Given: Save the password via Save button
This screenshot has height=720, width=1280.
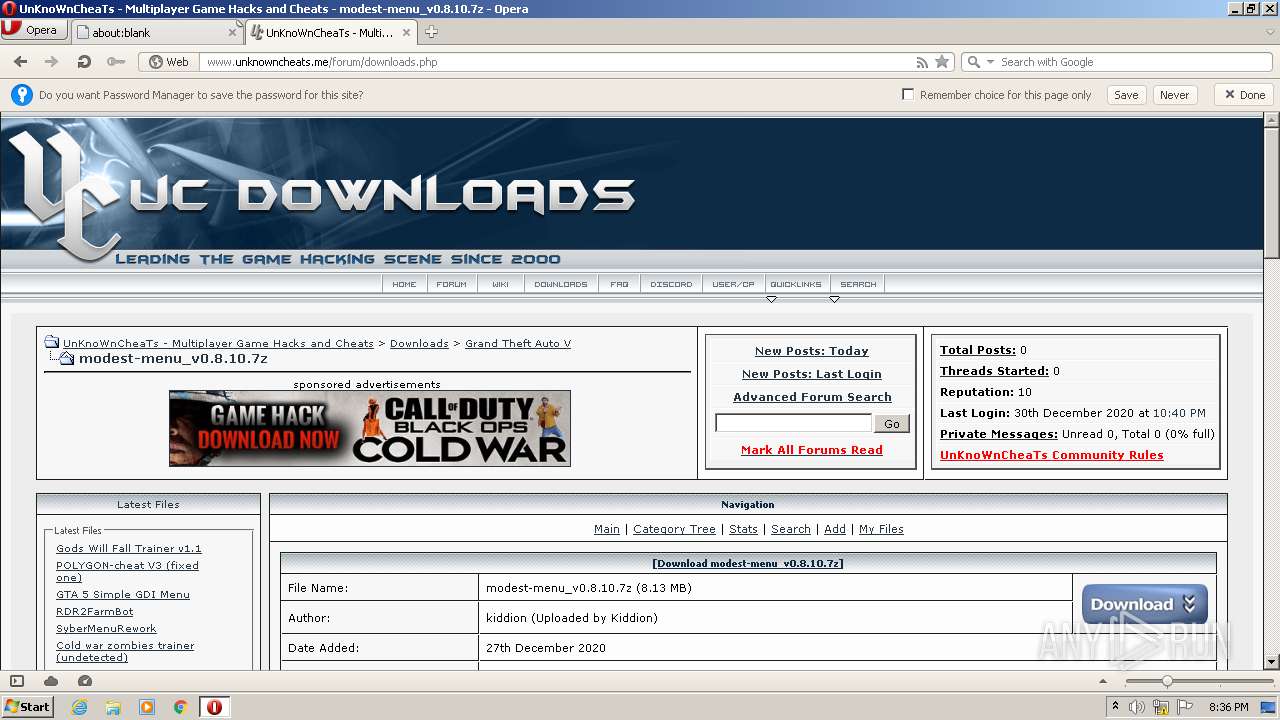Looking at the screenshot, I should [x=1126, y=95].
